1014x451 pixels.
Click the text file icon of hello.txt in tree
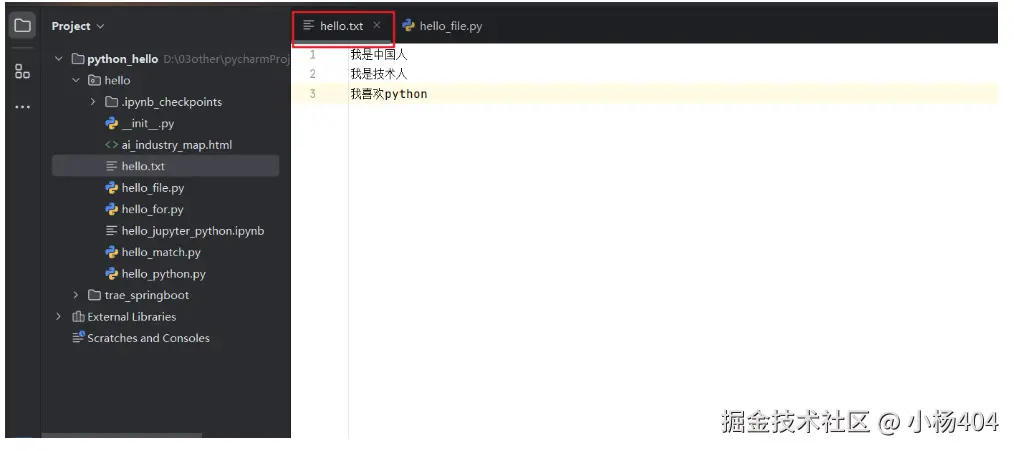[111, 166]
